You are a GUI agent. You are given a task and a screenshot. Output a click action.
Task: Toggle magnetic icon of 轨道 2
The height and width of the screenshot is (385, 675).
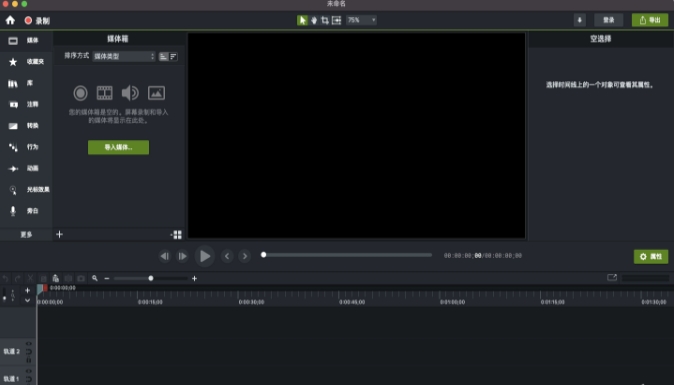pos(29,352)
